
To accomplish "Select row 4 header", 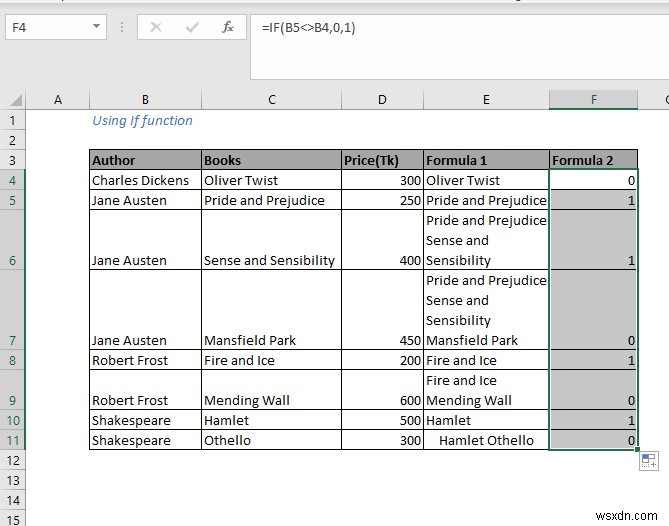I will point(13,180).
